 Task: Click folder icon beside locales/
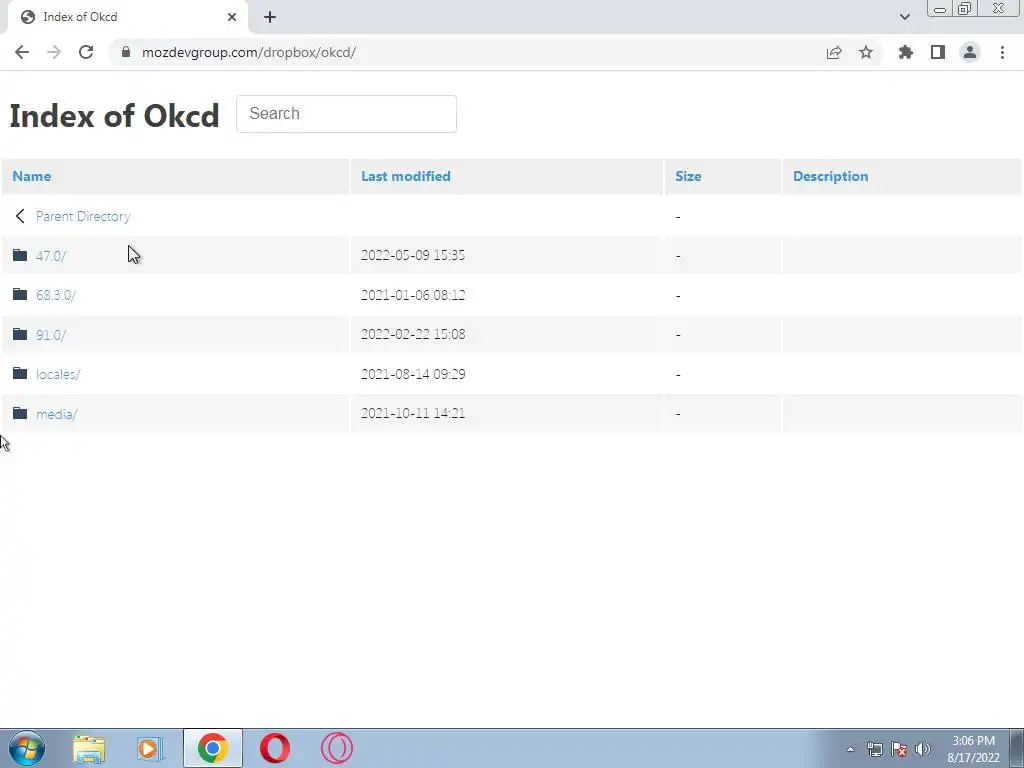click(x=20, y=374)
